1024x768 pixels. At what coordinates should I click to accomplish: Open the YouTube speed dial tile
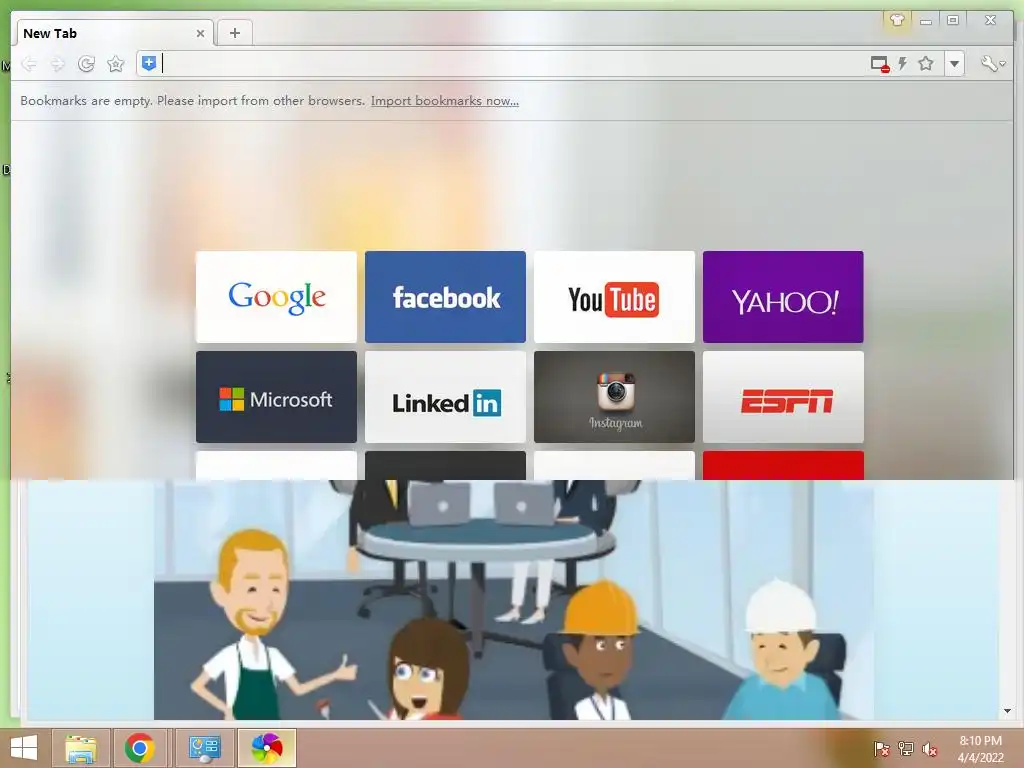click(614, 296)
